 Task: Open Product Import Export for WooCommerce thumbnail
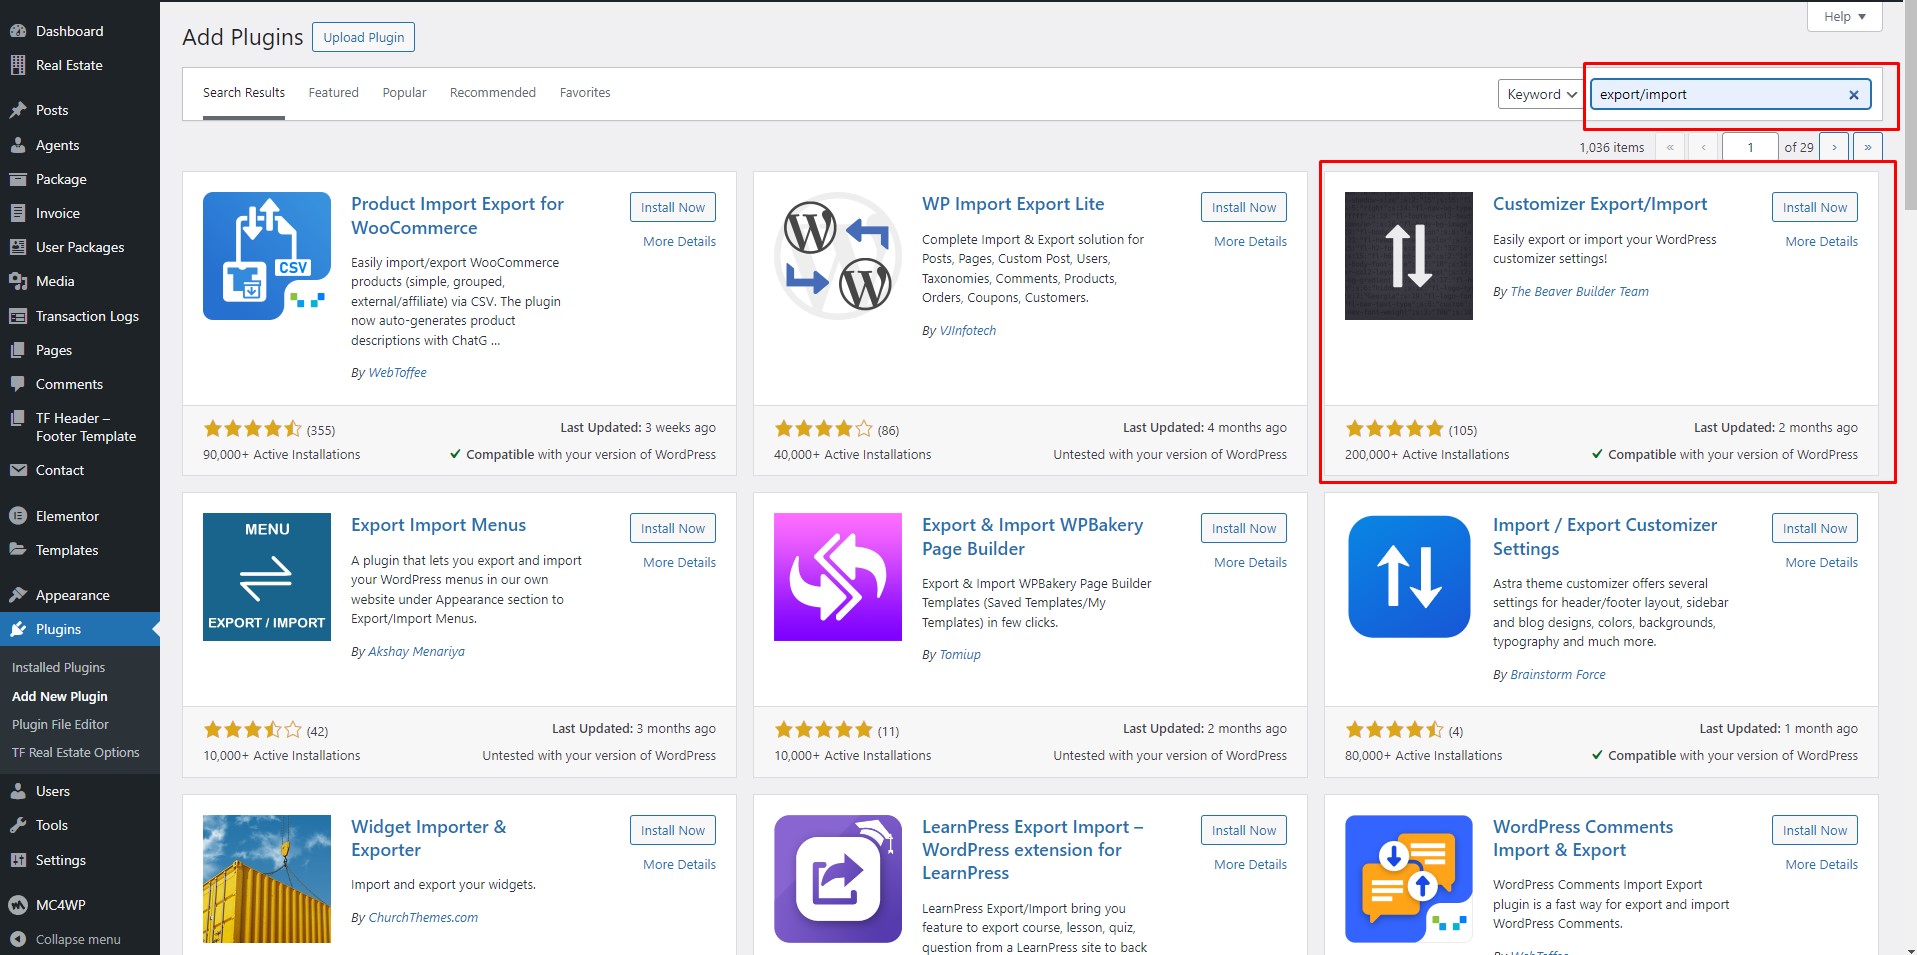(267, 256)
